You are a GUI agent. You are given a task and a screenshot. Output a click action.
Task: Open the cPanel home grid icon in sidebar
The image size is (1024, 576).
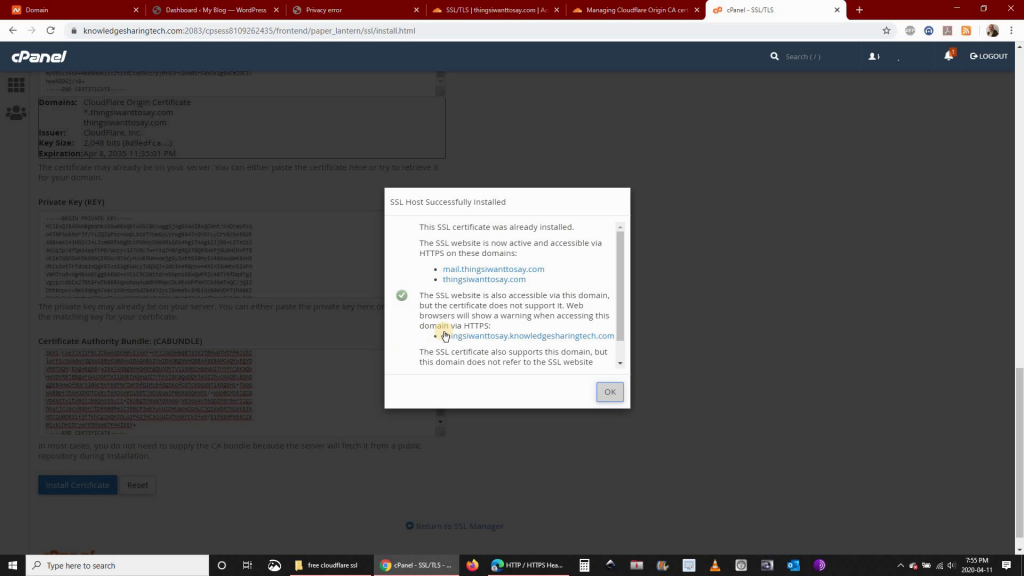click(16, 84)
